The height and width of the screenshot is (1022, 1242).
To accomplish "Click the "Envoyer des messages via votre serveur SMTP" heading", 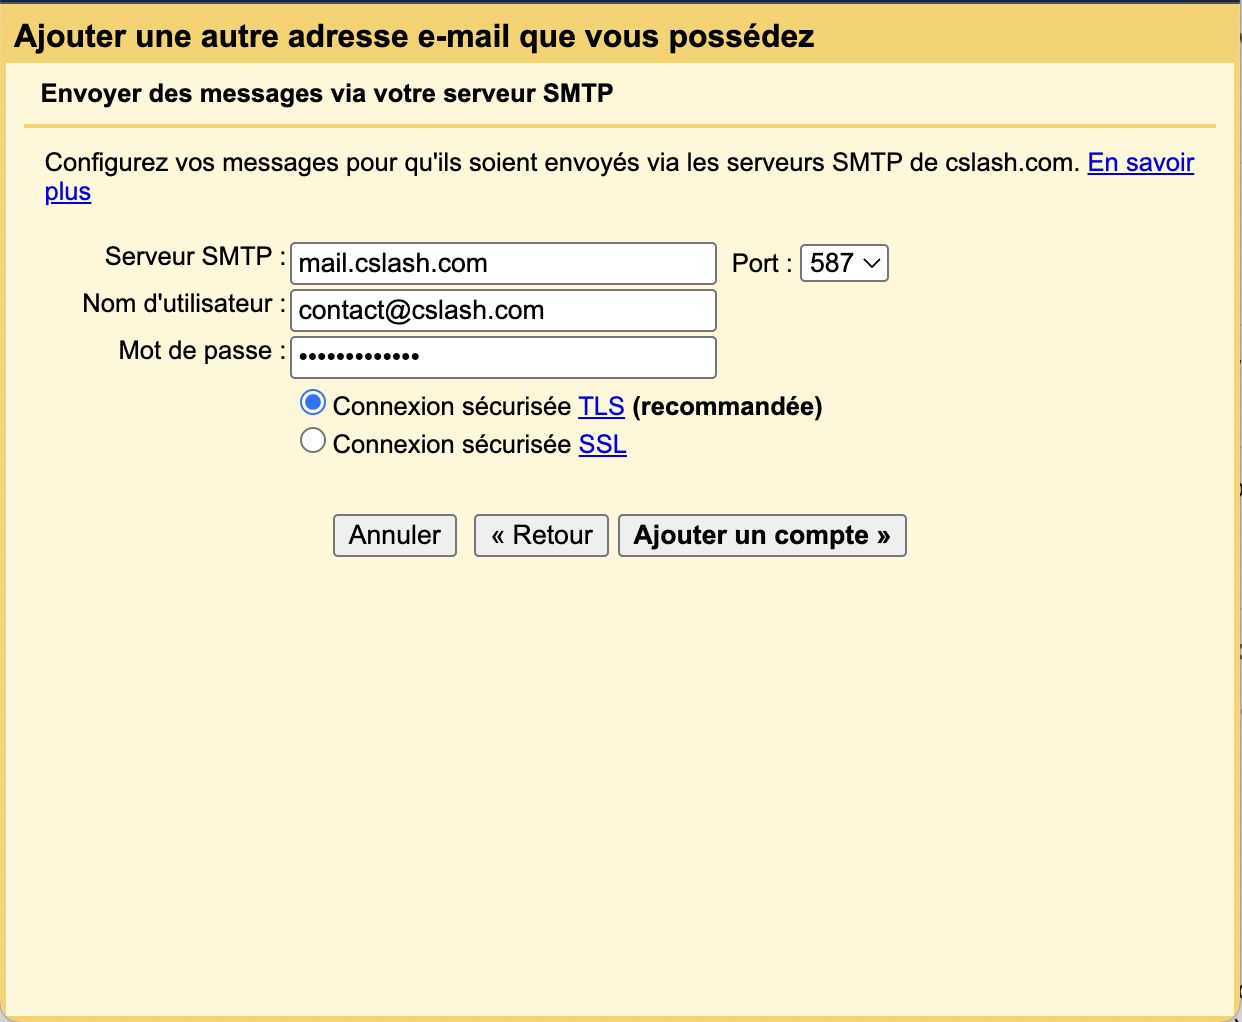I will 327,93.
